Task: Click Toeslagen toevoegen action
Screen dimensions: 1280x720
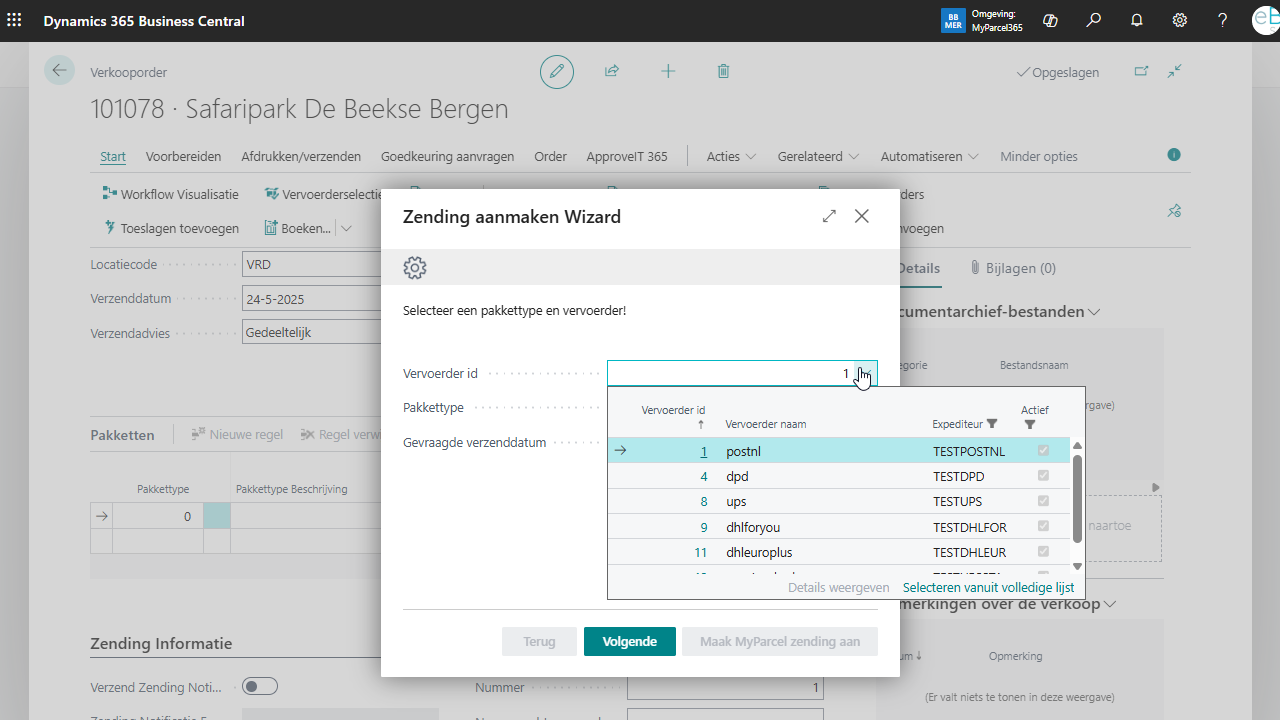Action: coord(171,228)
